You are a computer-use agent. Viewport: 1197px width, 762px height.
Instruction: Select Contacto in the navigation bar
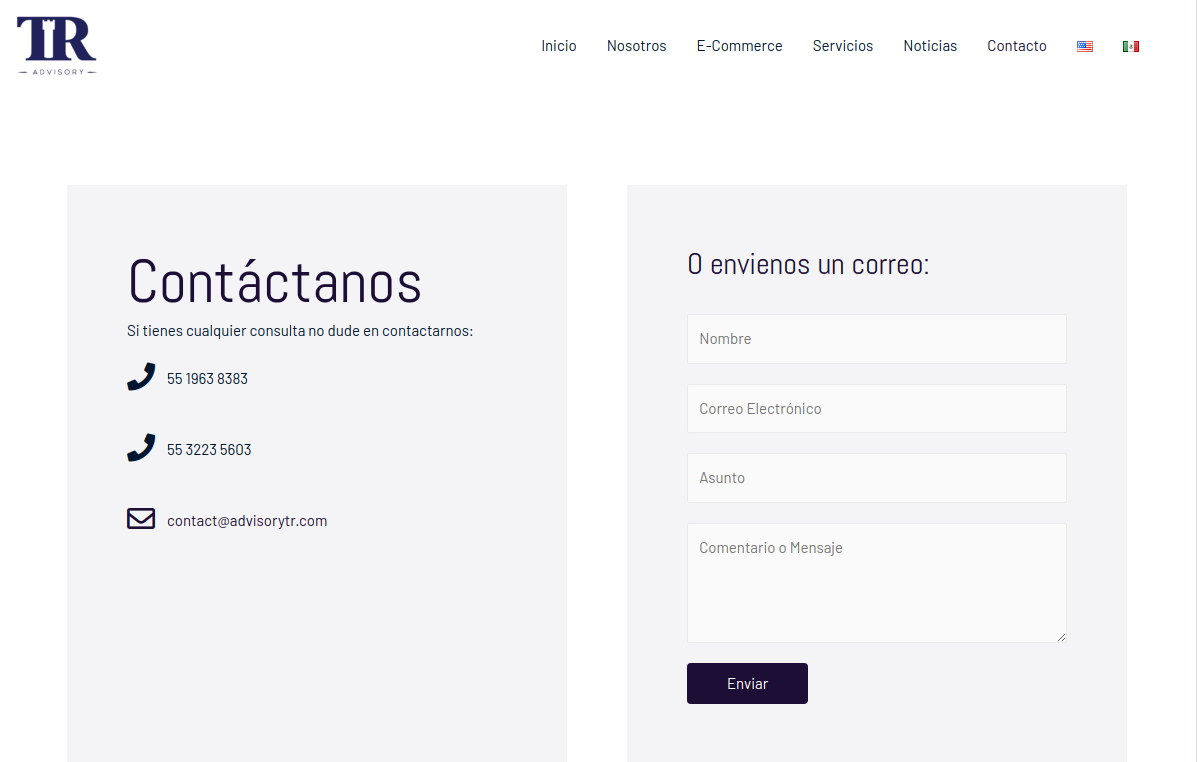click(x=1016, y=46)
